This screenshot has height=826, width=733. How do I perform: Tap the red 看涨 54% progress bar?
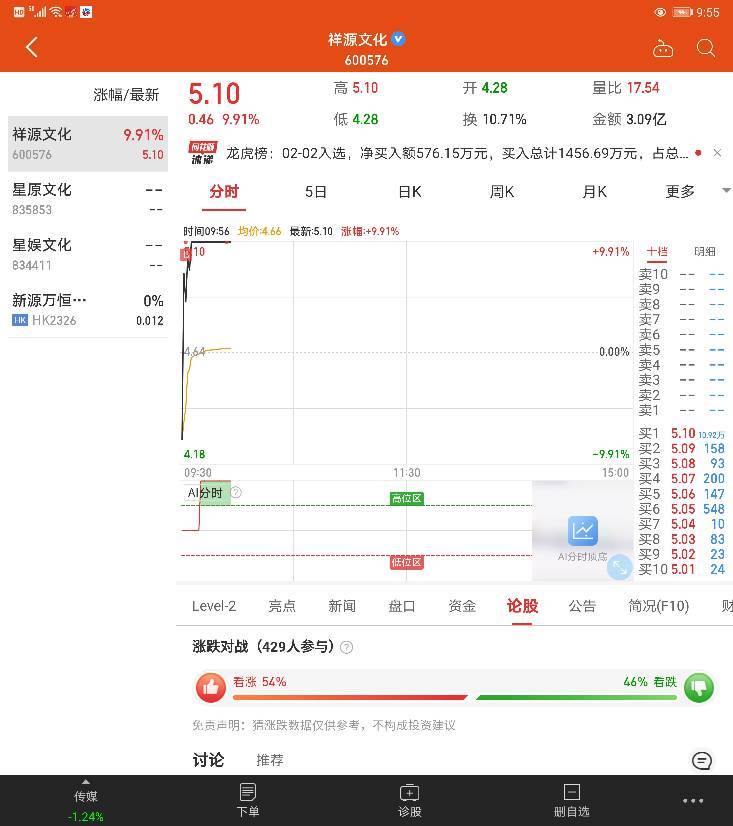(x=350, y=697)
